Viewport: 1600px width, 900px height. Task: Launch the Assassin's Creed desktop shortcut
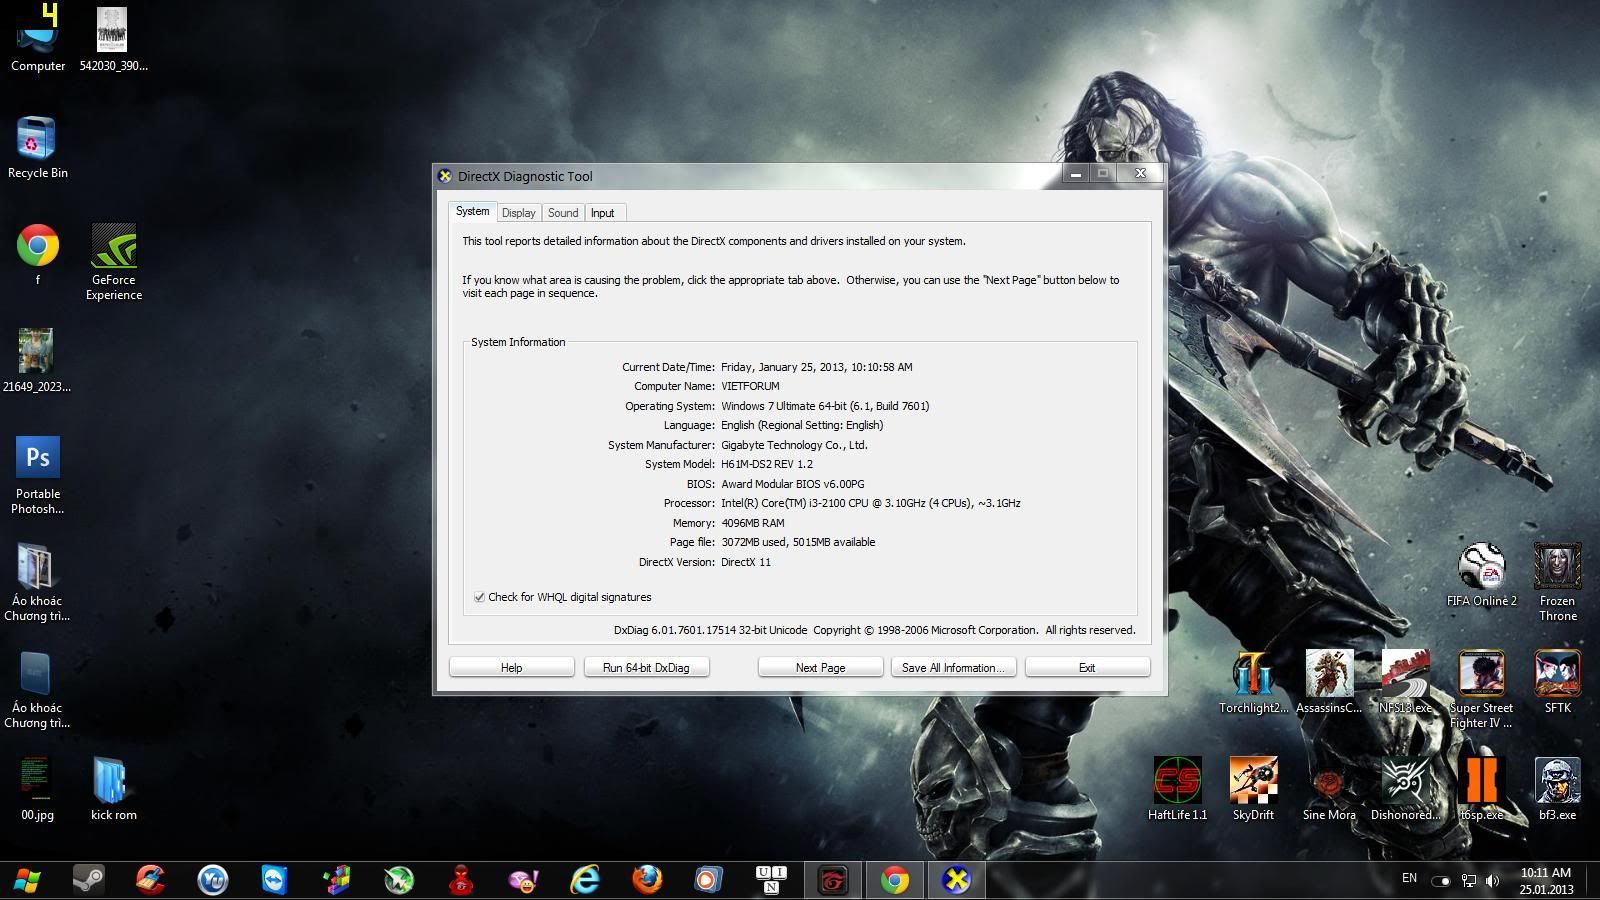1329,682
